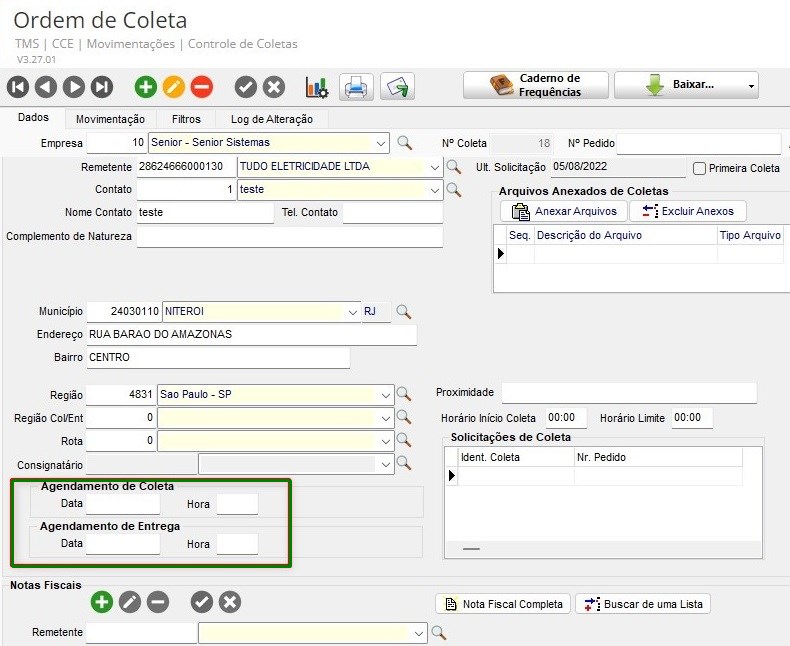Click Horário Início Coleta field
This screenshot has width=790, height=646.
point(566,418)
